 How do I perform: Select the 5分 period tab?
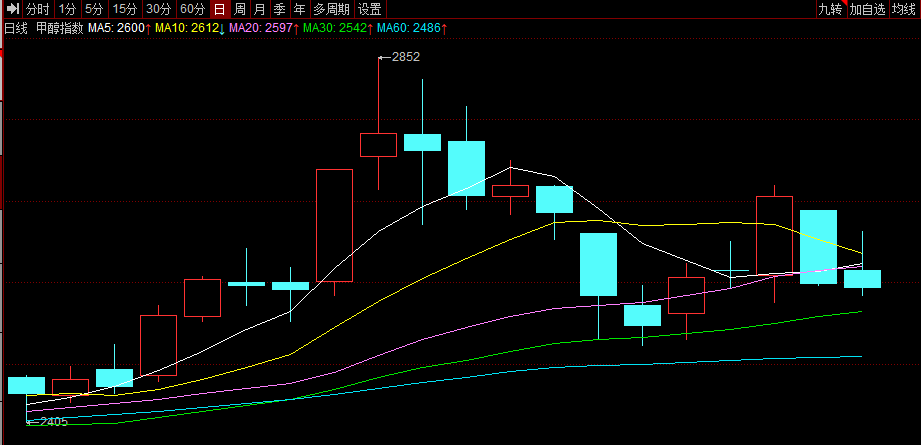coord(93,9)
